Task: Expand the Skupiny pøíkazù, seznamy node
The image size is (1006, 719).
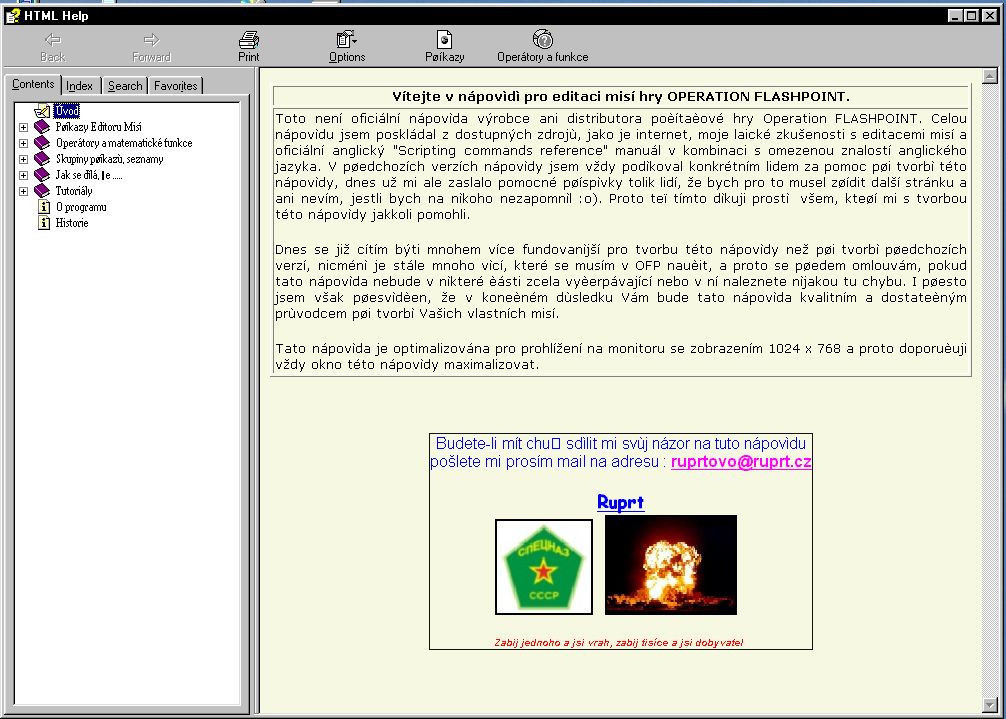Action: pyautogui.click(x=24, y=159)
